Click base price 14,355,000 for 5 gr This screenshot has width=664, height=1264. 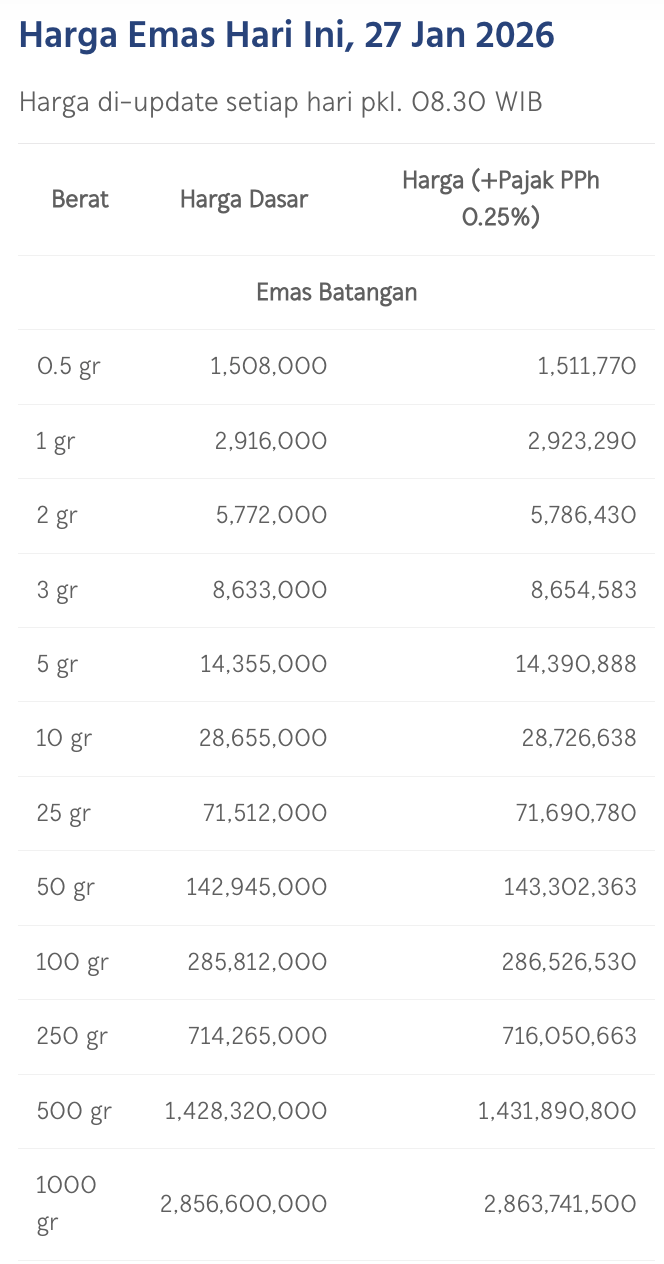[264, 664]
